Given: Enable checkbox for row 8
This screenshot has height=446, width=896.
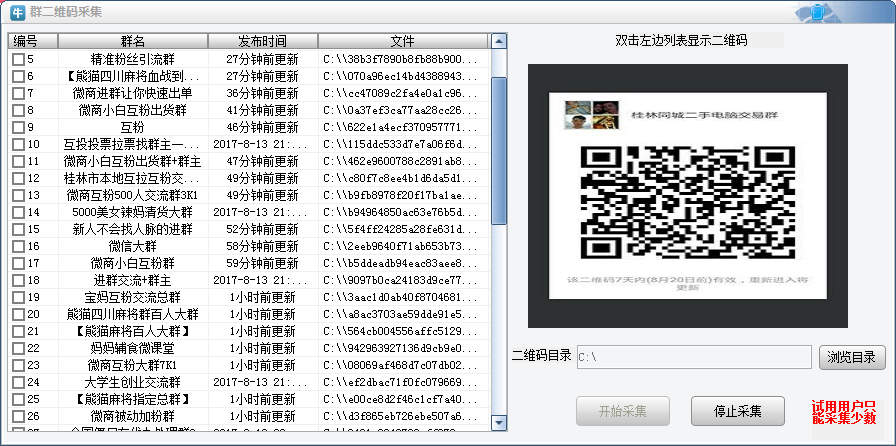Looking at the screenshot, I should 19,110.
